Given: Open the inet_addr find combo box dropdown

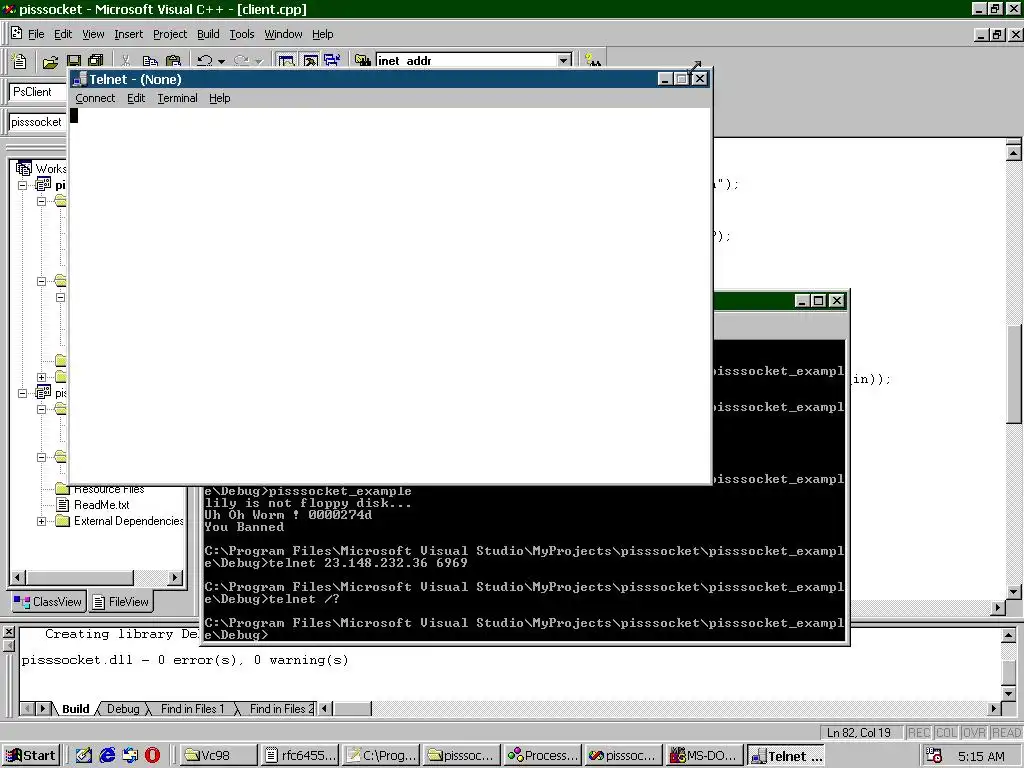Looking at the screenshot, I should coord(564,61).
